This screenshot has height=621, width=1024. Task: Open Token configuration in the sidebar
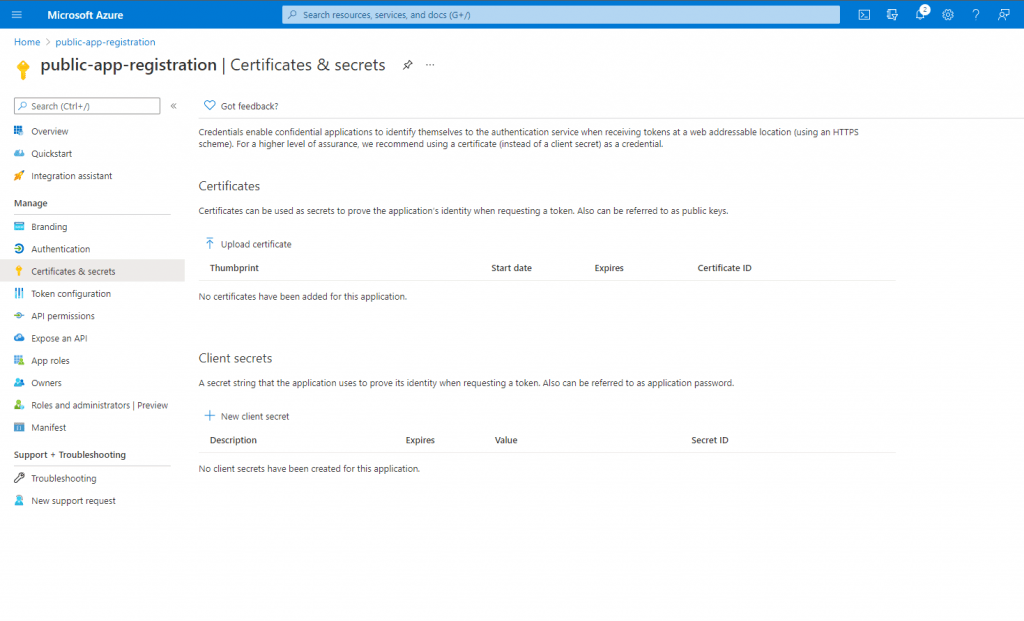(70, 294)
